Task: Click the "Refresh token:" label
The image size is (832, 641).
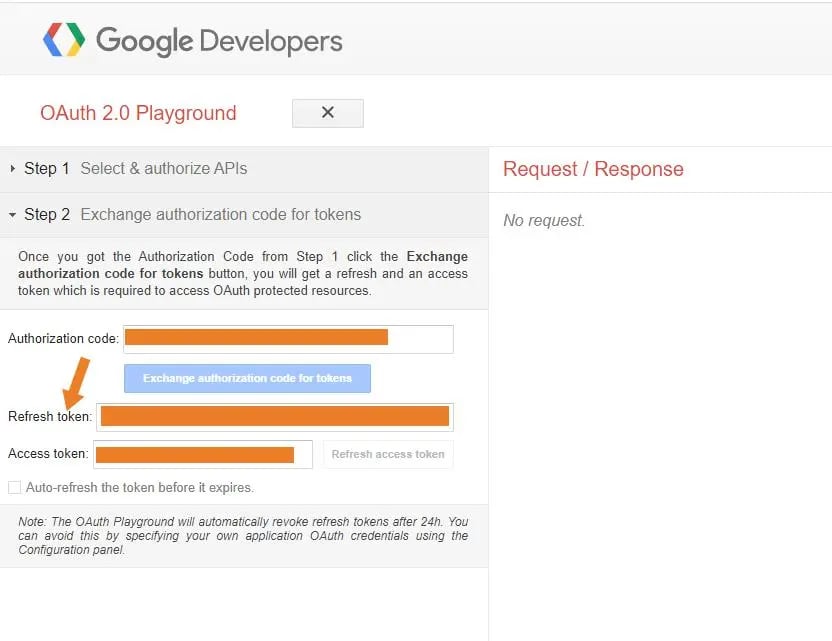Action: click(x=50, y=417)
